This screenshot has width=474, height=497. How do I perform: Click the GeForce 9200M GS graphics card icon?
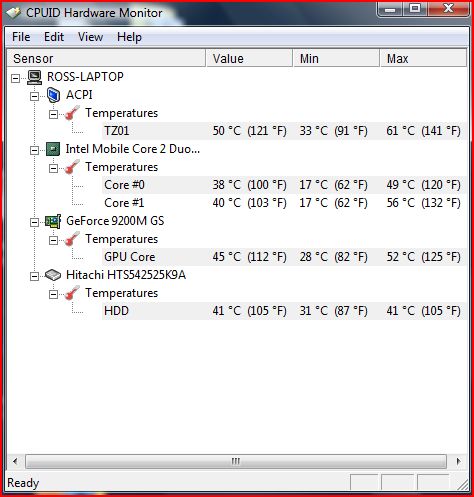53,221
